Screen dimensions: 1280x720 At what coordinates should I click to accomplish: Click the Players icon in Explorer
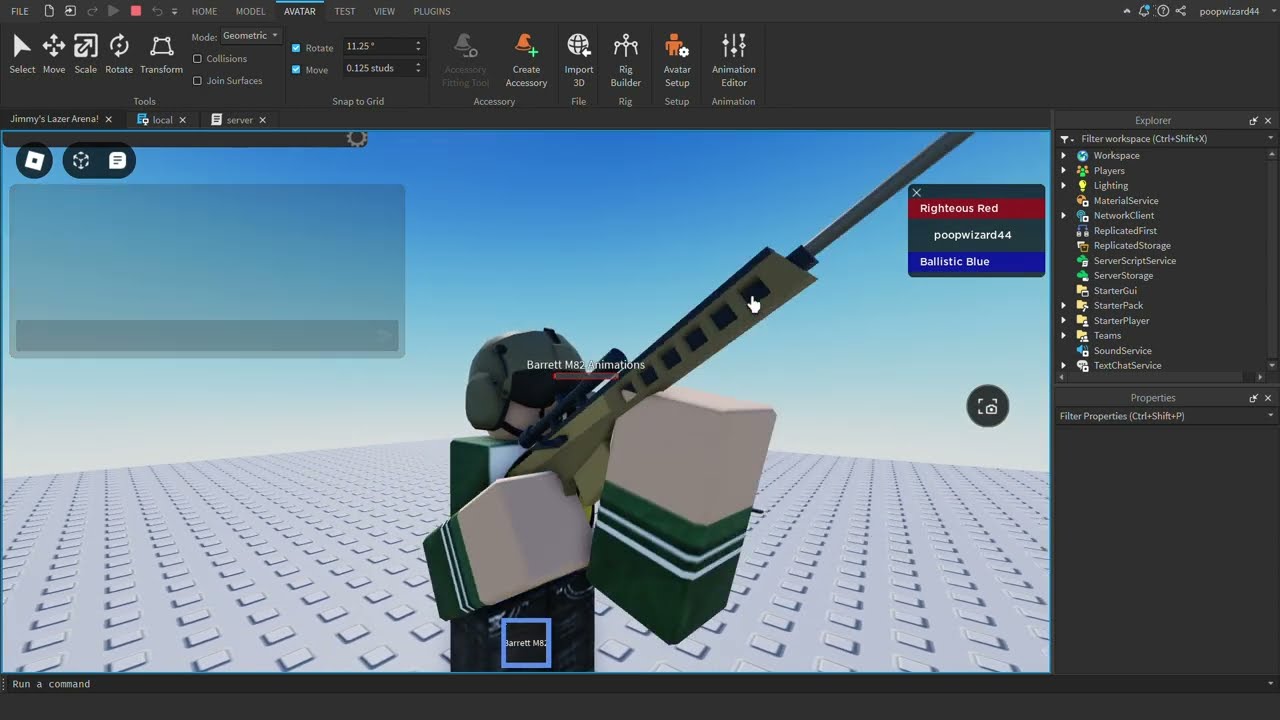[x=1082, y=171]
